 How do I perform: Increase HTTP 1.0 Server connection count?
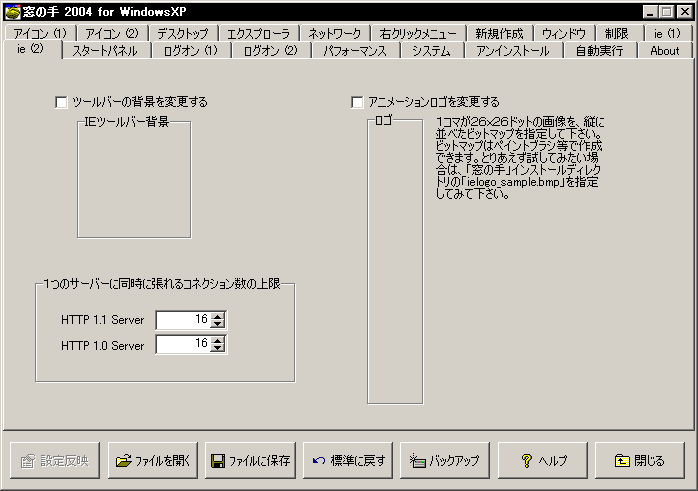tap(219, 340)
